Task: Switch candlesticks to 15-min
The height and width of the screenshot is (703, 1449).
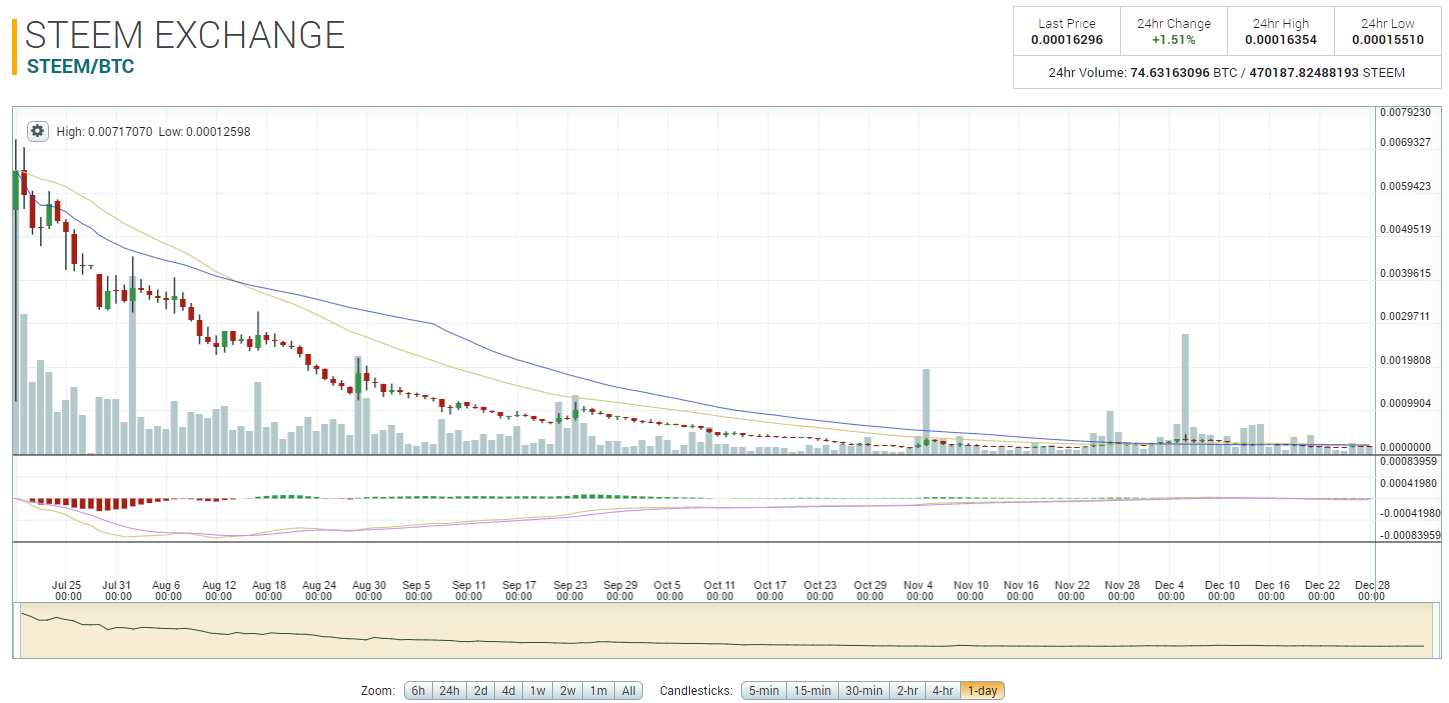Action: 812,690
